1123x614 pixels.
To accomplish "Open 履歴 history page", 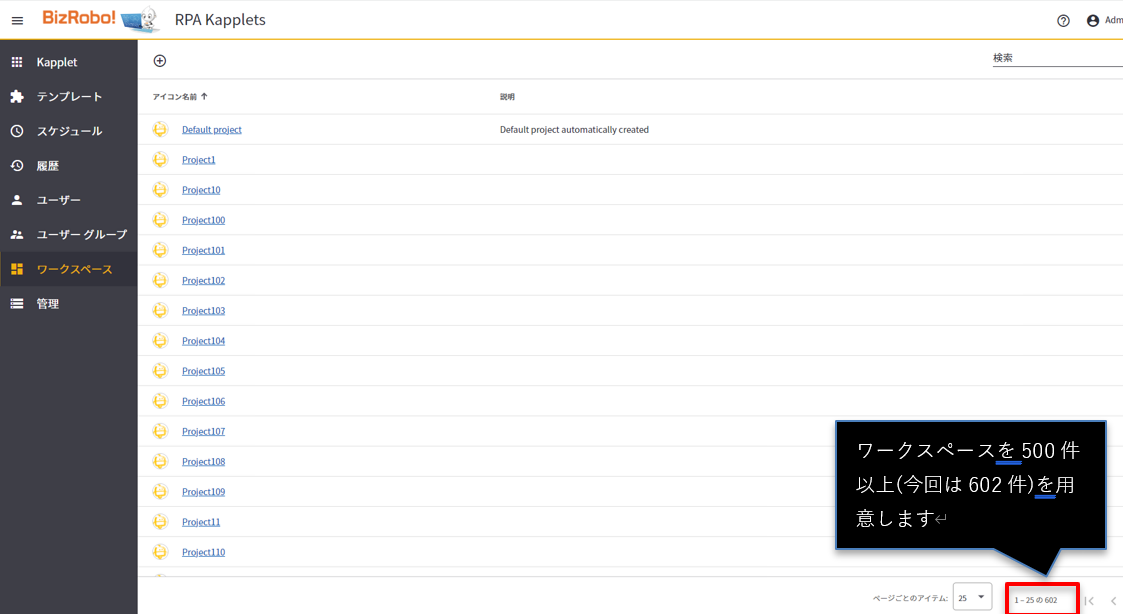I will click(x=48, y=166).
